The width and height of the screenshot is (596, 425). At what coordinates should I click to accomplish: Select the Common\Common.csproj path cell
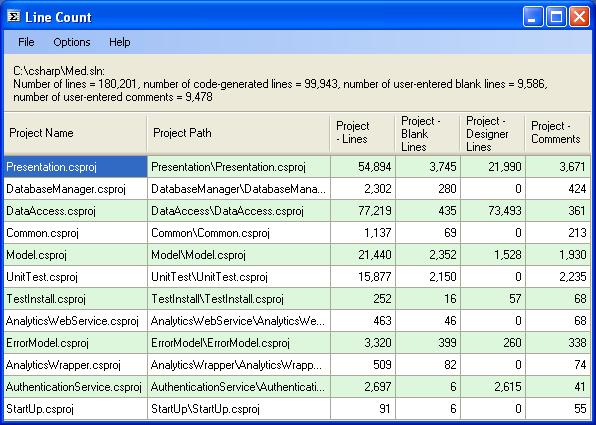tap(239, 233)
